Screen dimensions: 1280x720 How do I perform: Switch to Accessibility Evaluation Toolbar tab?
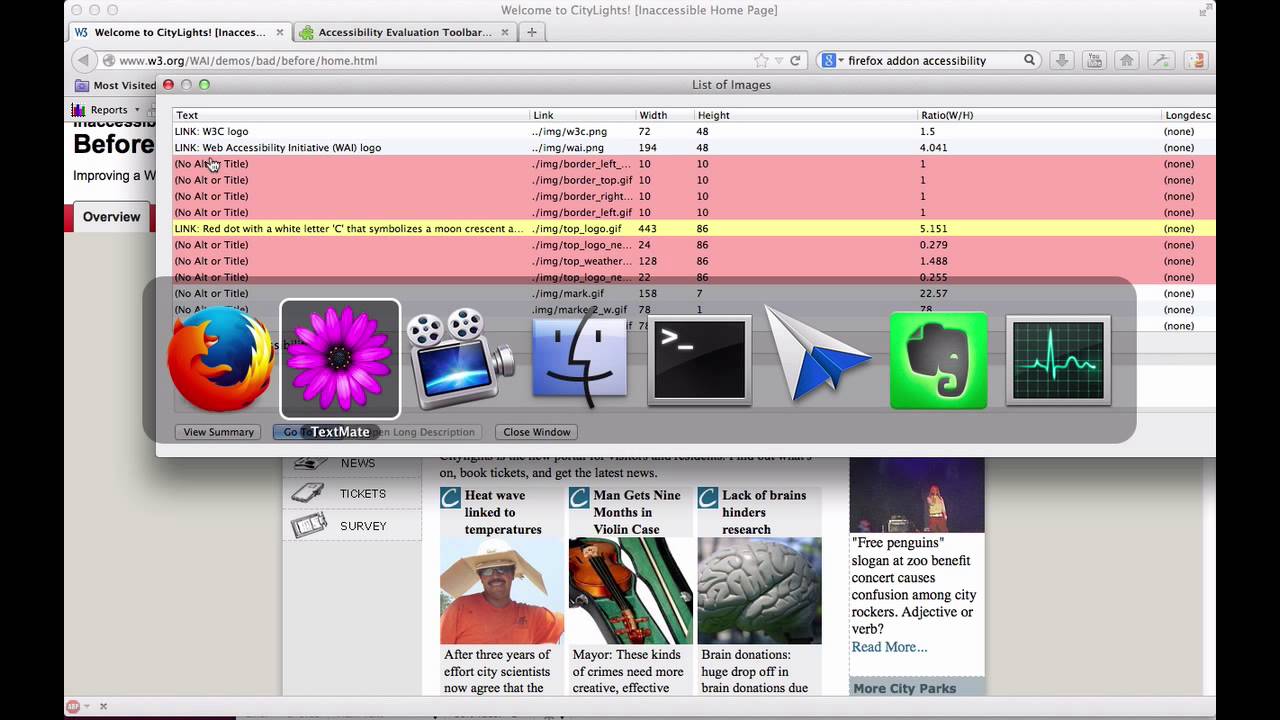[x=405, y=32]
